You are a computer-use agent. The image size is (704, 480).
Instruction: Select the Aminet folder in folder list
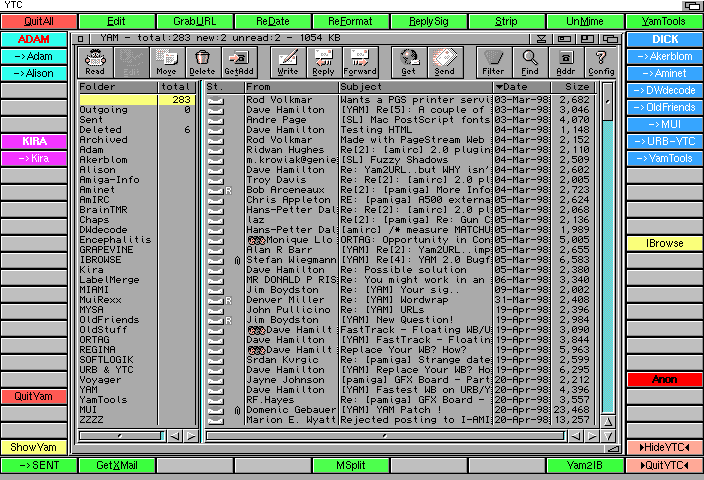point(97,189)
